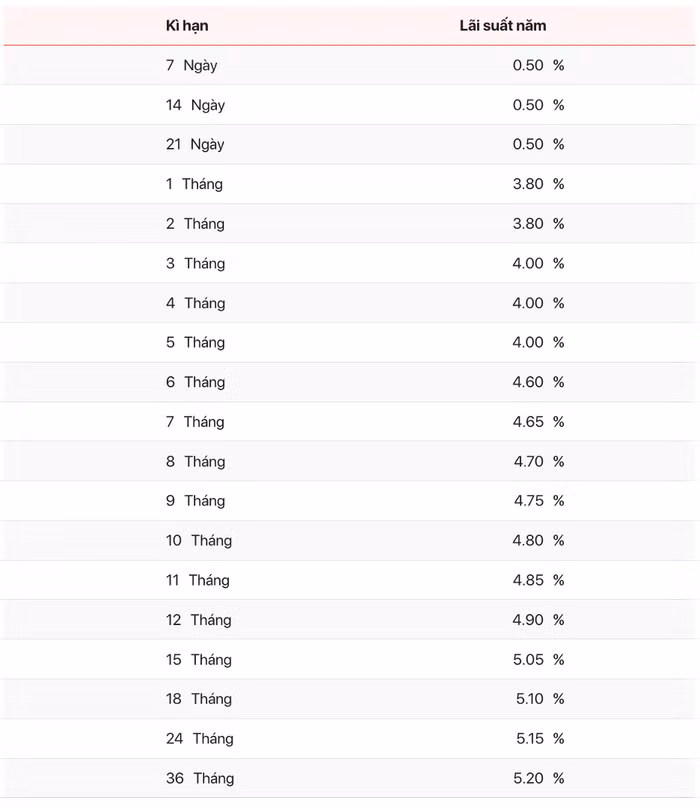Select the 21 Ngày term row
Viewport: 700px width, 806px height.
coord(195,144)
